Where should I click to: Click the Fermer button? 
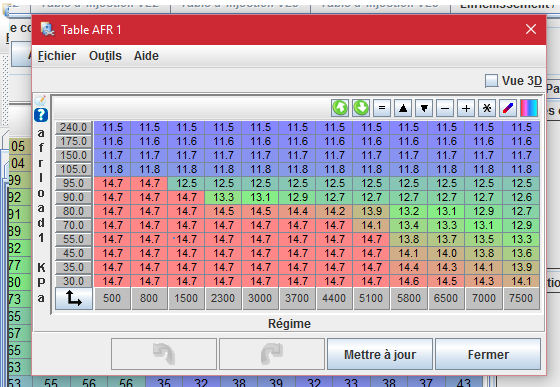pyautogui.click(x=488, y=354)
